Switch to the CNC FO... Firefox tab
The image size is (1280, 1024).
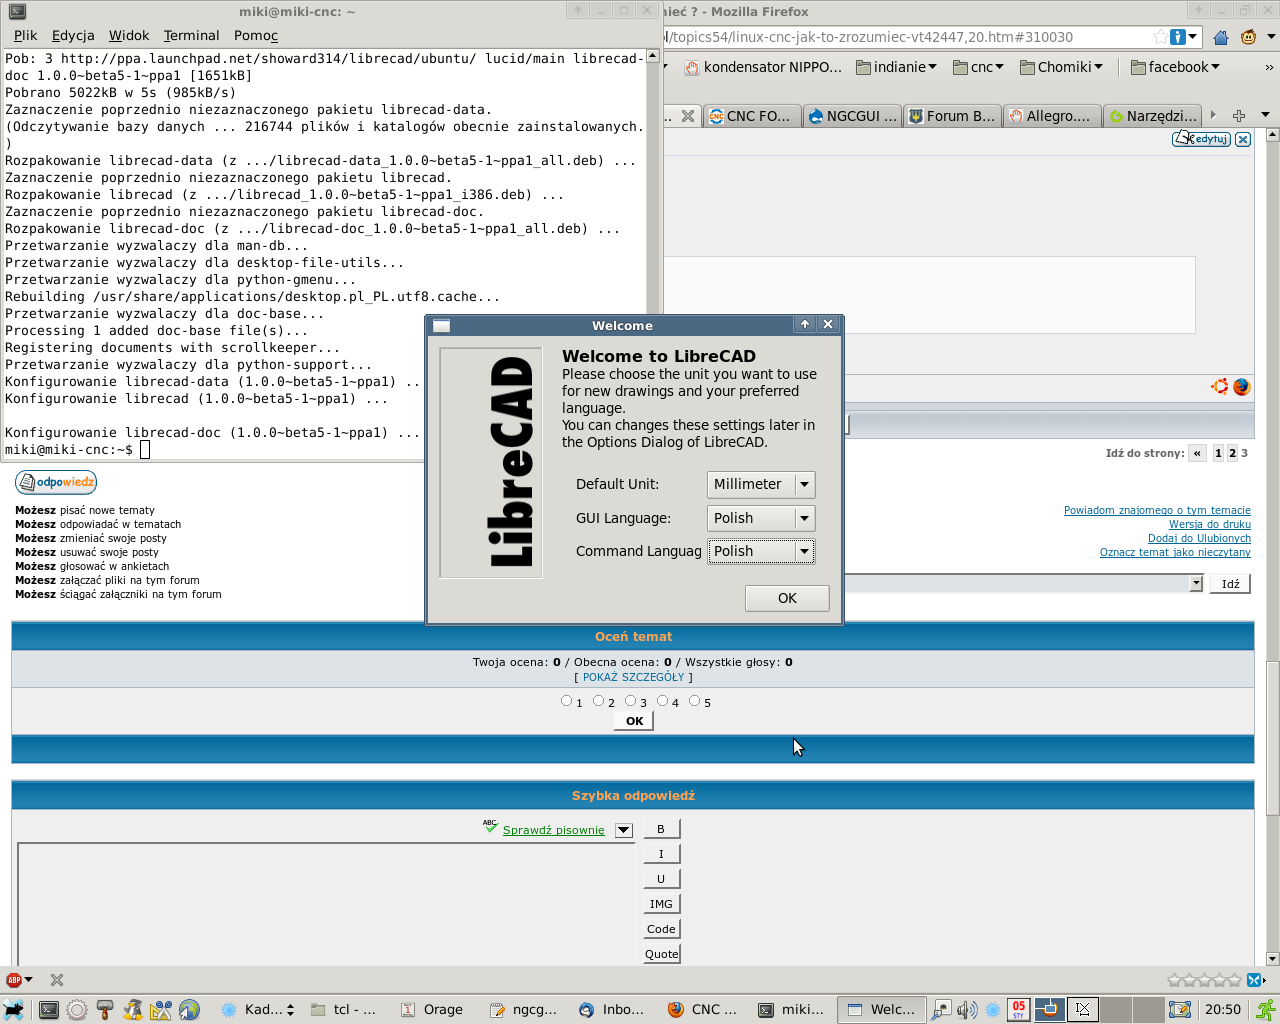(x=750, y=116)
